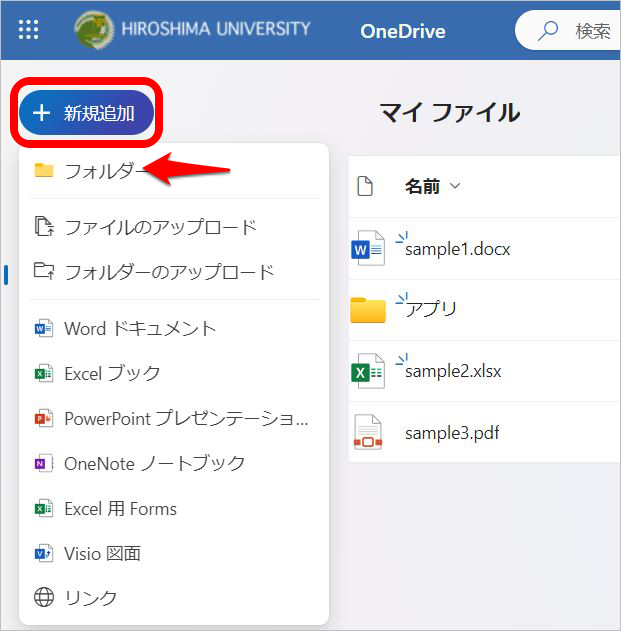Screen dimensions: 621x631
Task: Click the Excel icon beside sample2.xlsx
Action: point(367,371)
